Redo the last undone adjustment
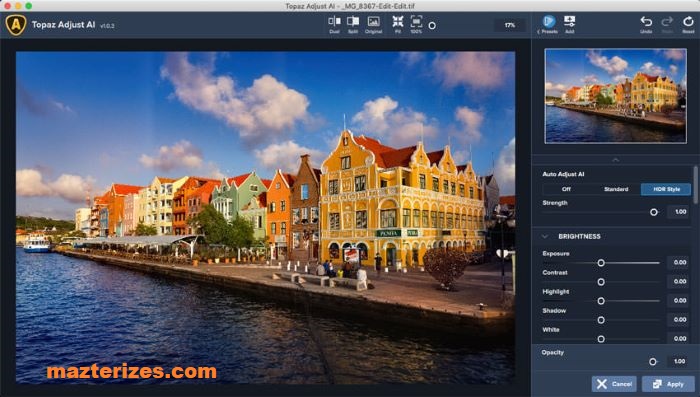The height and width of the screenshot is (397, 700). click(667, 25)
